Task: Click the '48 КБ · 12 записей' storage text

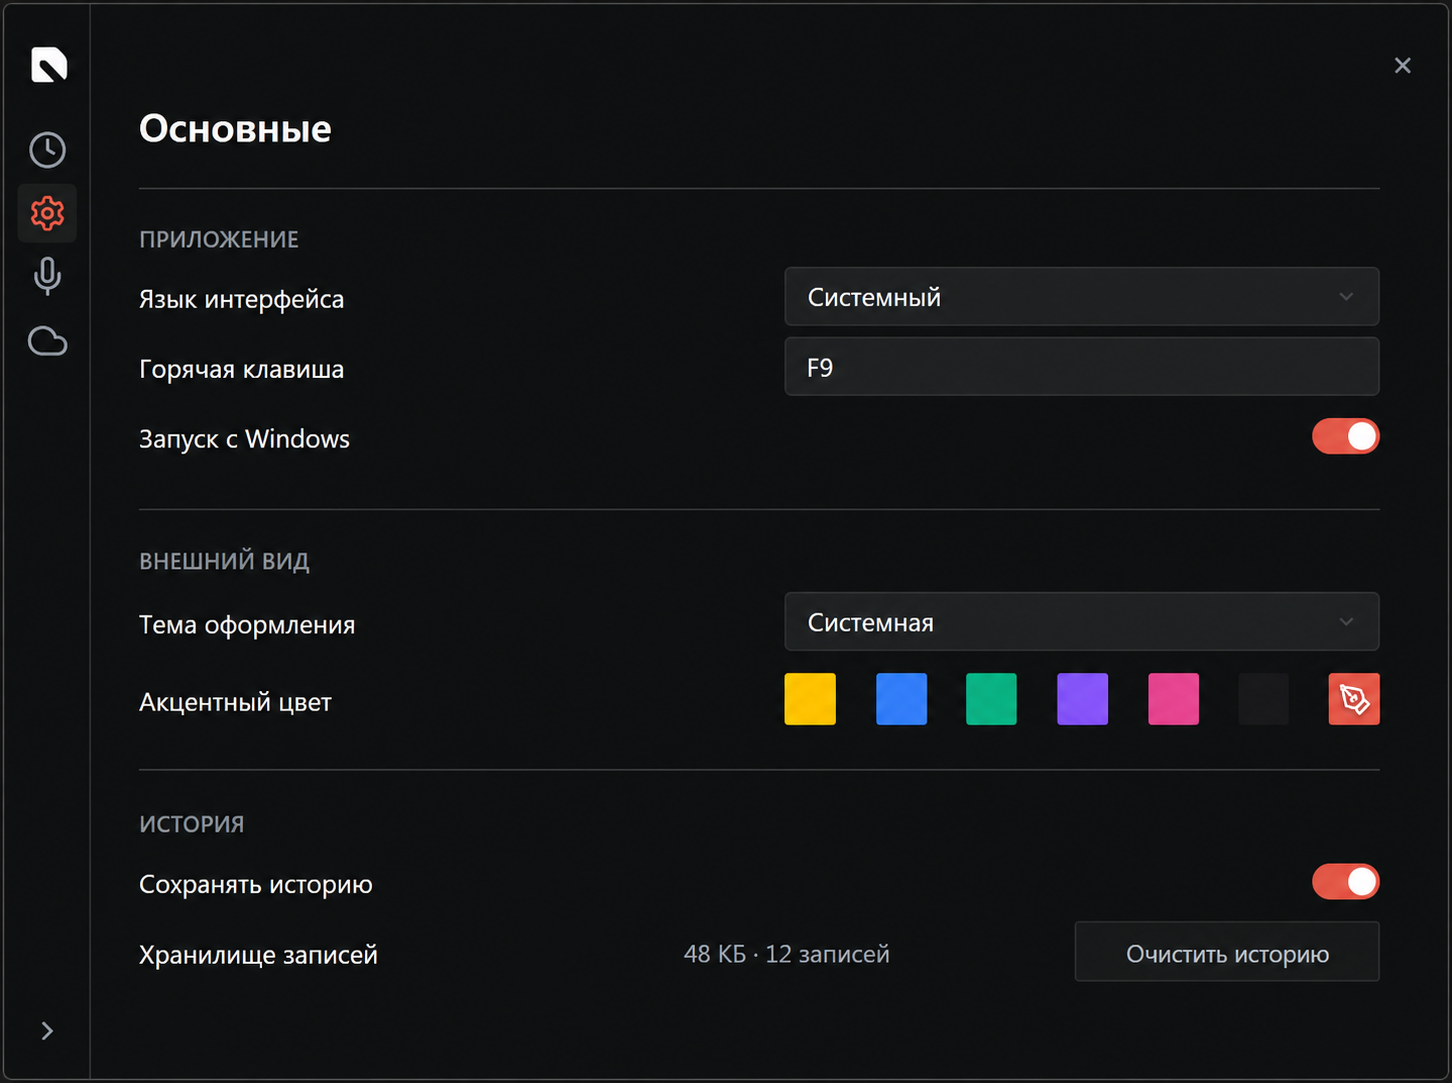Action: click(786, 954)
